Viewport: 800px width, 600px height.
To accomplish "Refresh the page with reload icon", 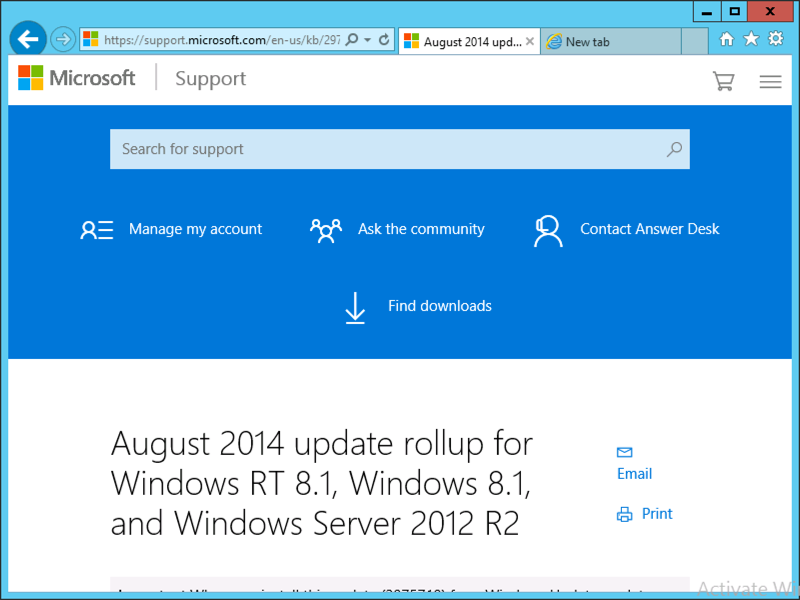I will pos(384,39).
